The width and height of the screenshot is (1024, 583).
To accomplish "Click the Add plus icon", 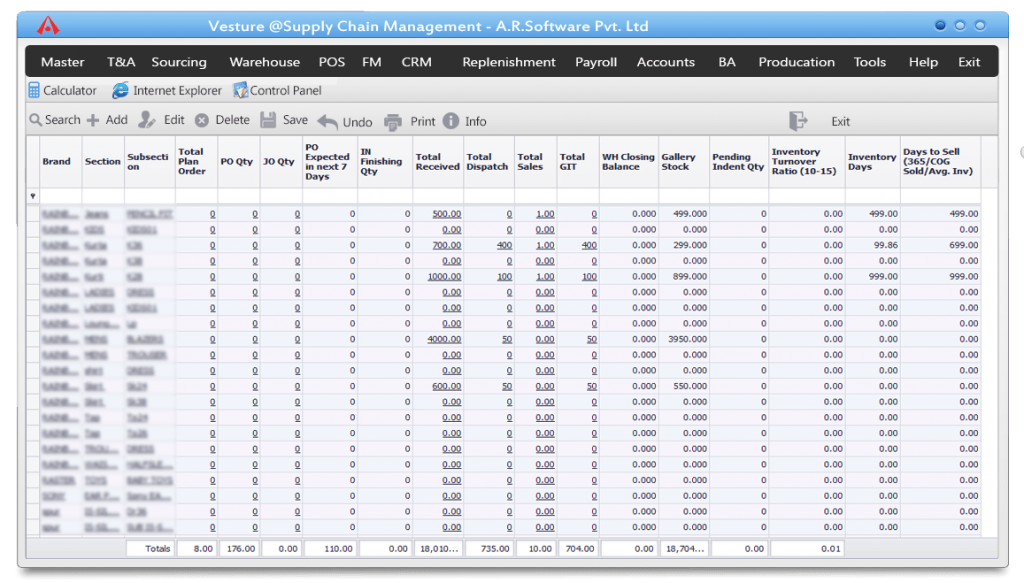I will coord(93,120).
